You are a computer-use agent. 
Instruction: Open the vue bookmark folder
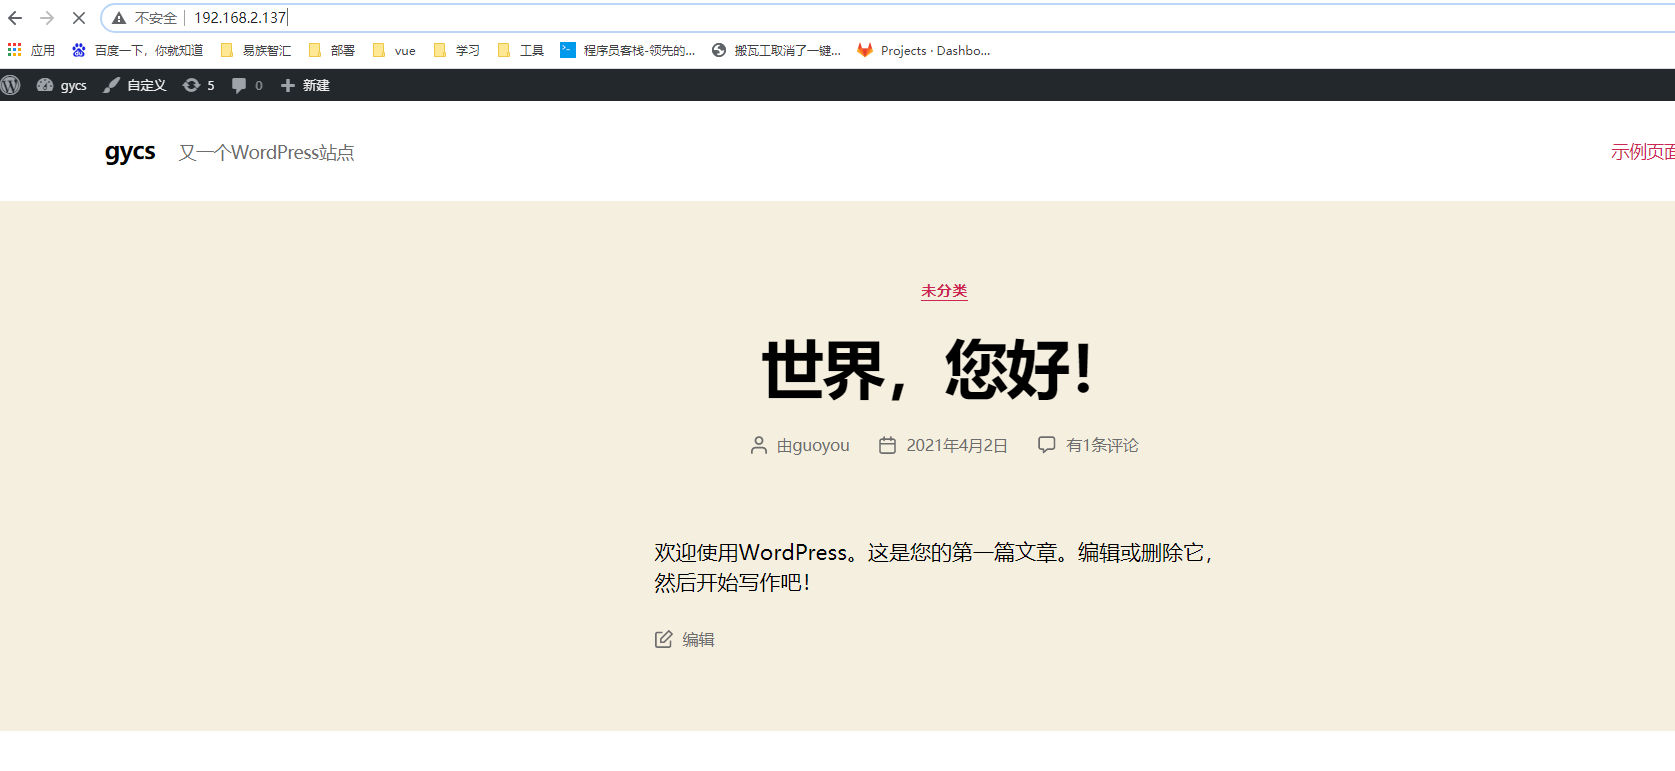pos(394,50)
